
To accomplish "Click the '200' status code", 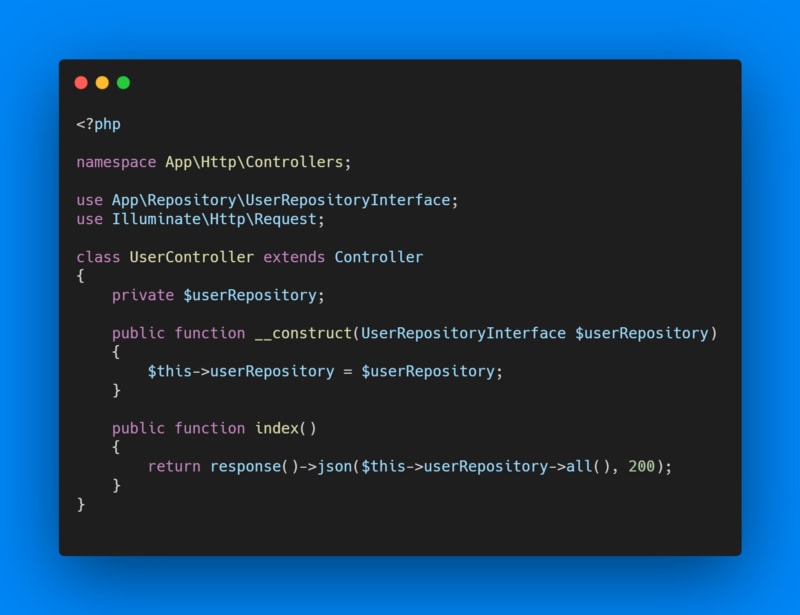I will click(x=641, y=466).
